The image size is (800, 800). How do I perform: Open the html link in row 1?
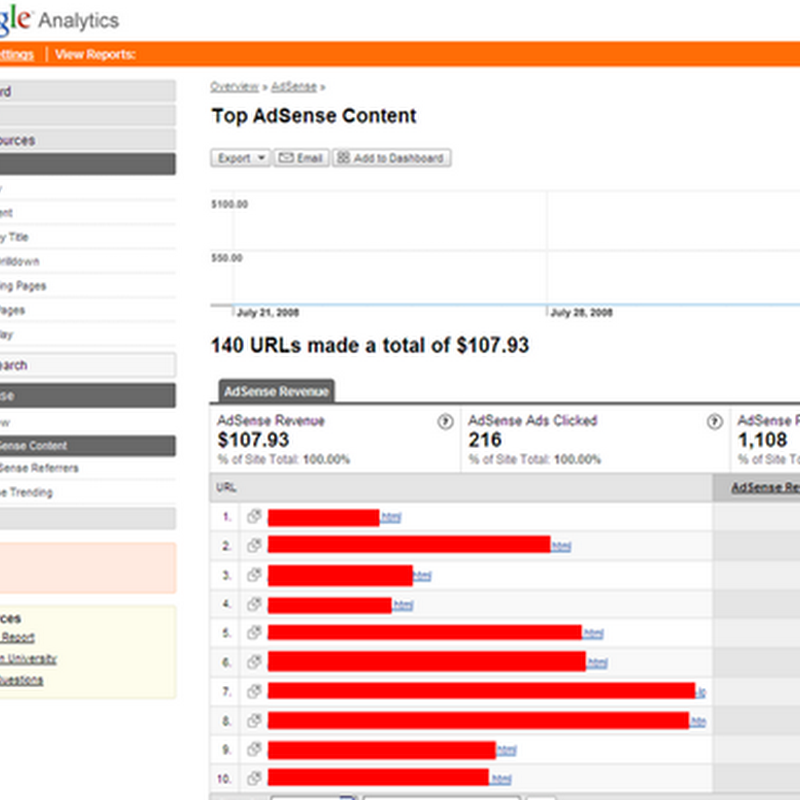coord(391,517)
